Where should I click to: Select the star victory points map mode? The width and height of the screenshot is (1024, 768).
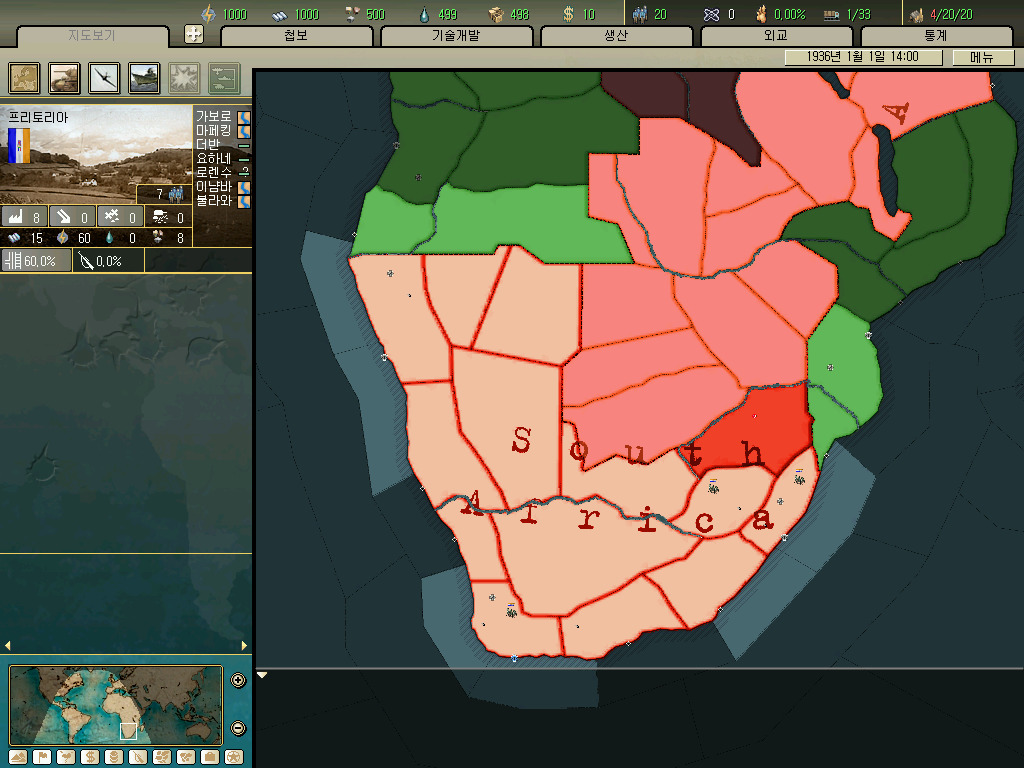tap(234, 757)
